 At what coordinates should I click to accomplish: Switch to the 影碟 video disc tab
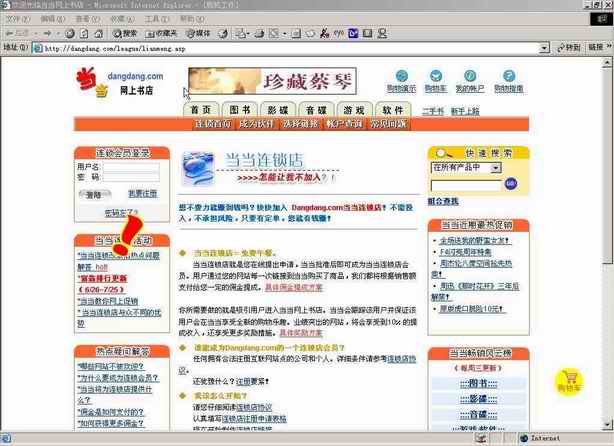coord(278,110)
